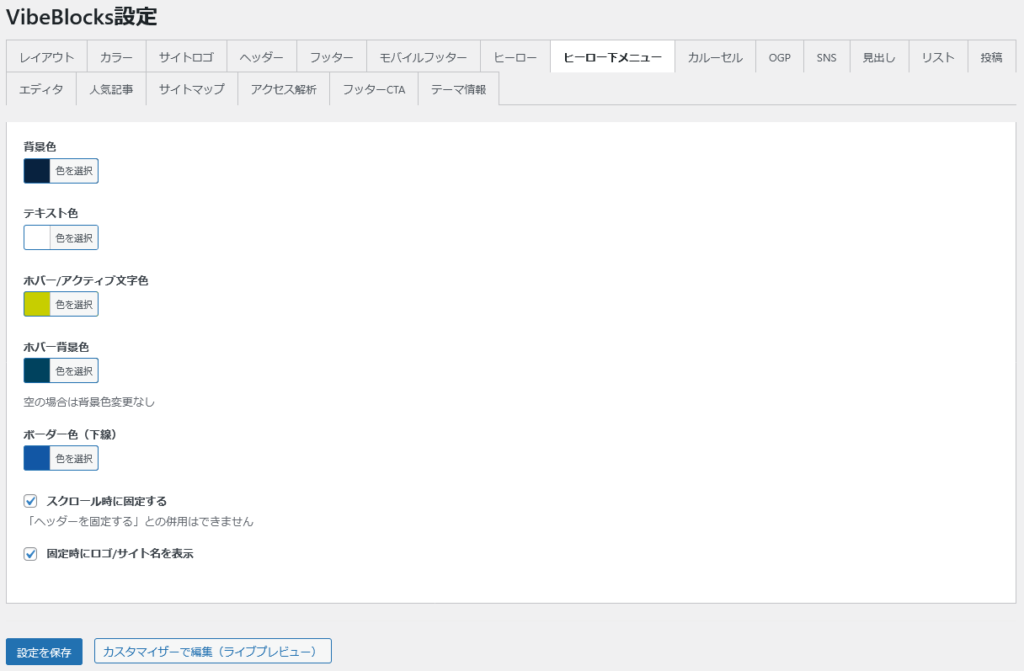
Task: Toggle the スクロール時に固定する checkbox
Action: (x=31, y=501)
